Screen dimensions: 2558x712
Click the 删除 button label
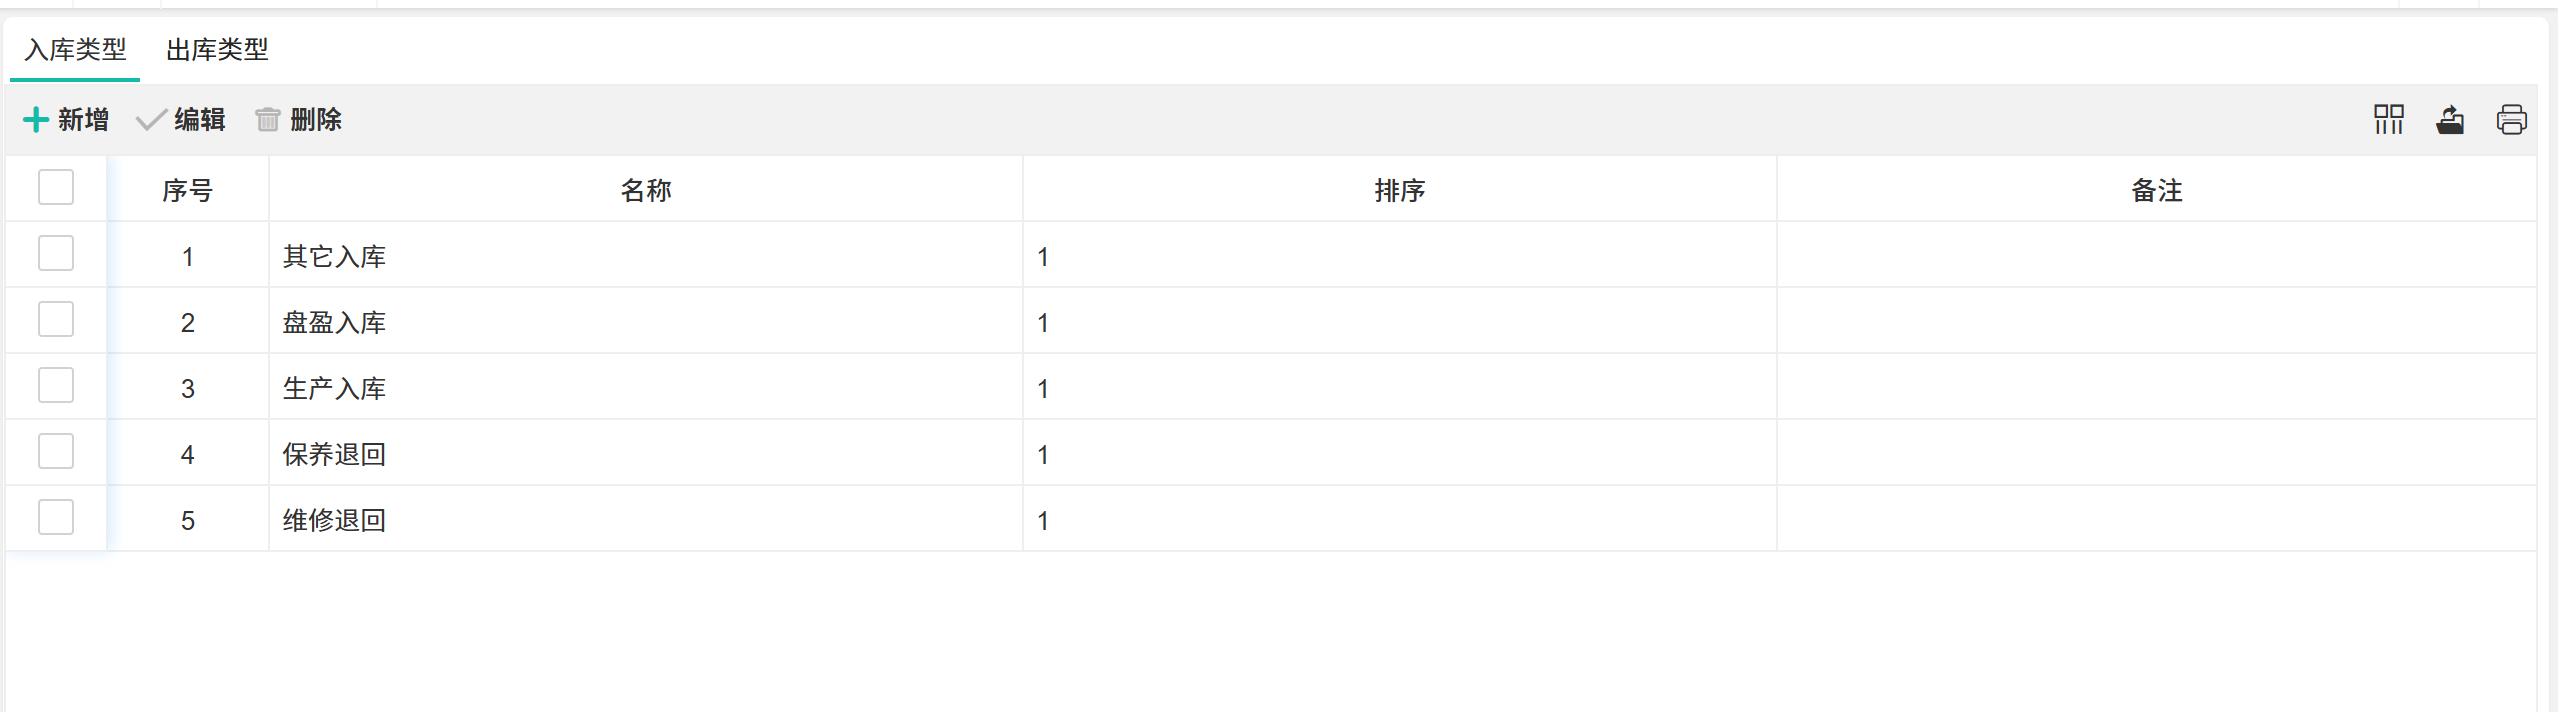316,120
